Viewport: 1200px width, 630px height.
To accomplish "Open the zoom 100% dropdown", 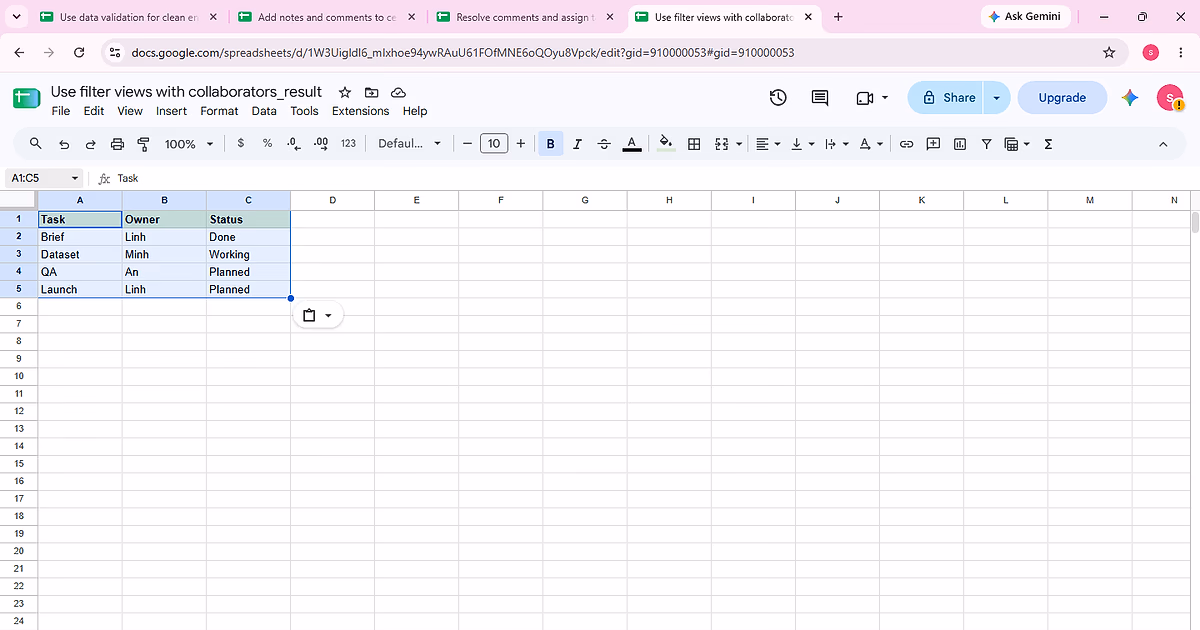I will click(189, 144).
